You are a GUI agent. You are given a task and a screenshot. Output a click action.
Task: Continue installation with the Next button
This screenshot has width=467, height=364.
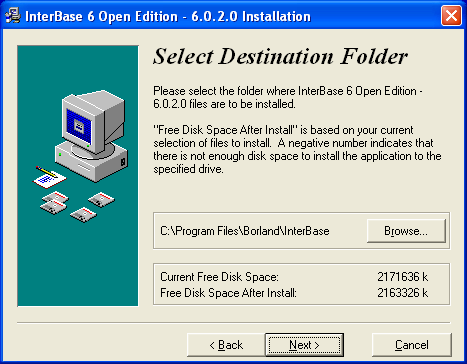click(x=304, y=345)
